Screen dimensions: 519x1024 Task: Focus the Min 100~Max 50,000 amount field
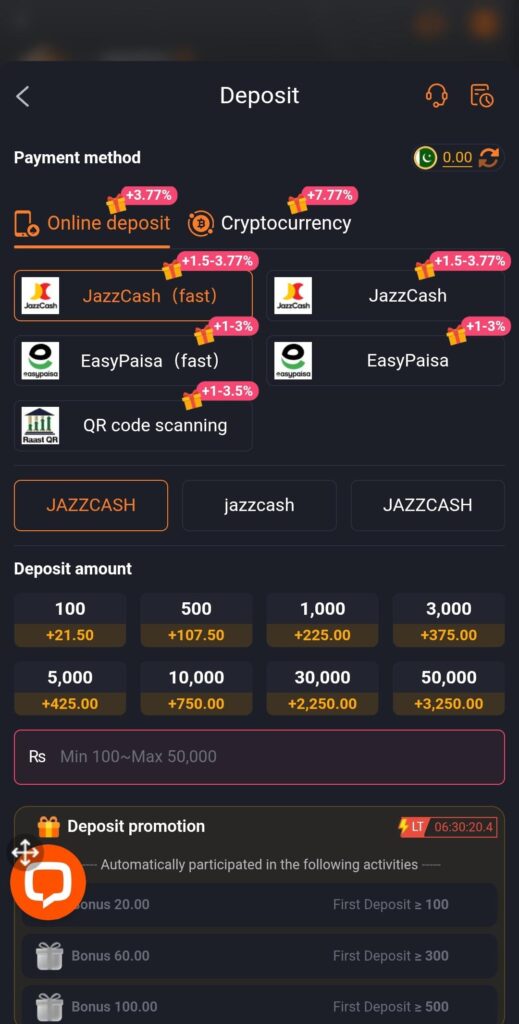[x=259, y=757]
